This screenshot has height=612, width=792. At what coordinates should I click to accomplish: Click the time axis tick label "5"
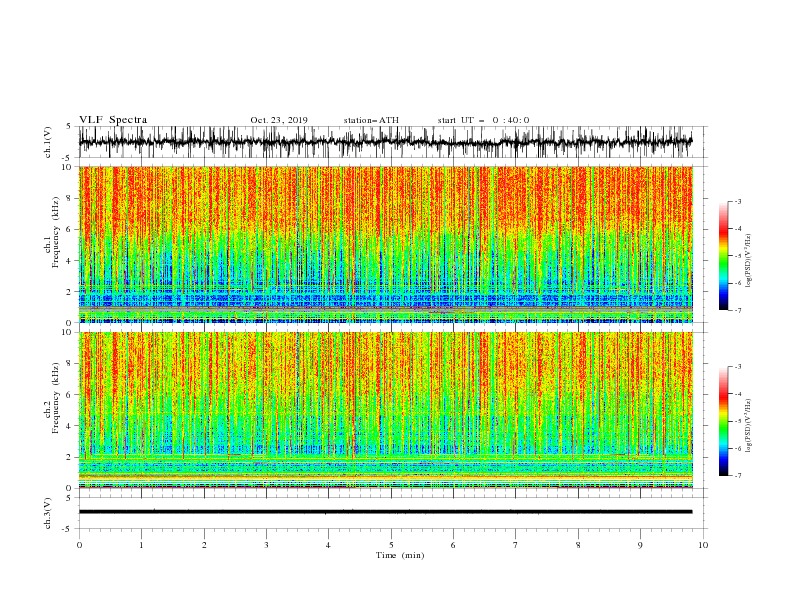pyautogui.click(x=391, y=545)
